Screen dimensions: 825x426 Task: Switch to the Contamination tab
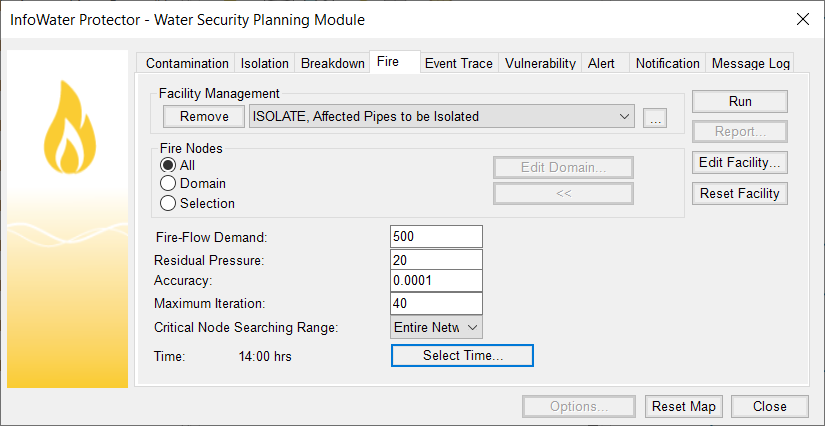pyautogui.click(x=187, y=64)
